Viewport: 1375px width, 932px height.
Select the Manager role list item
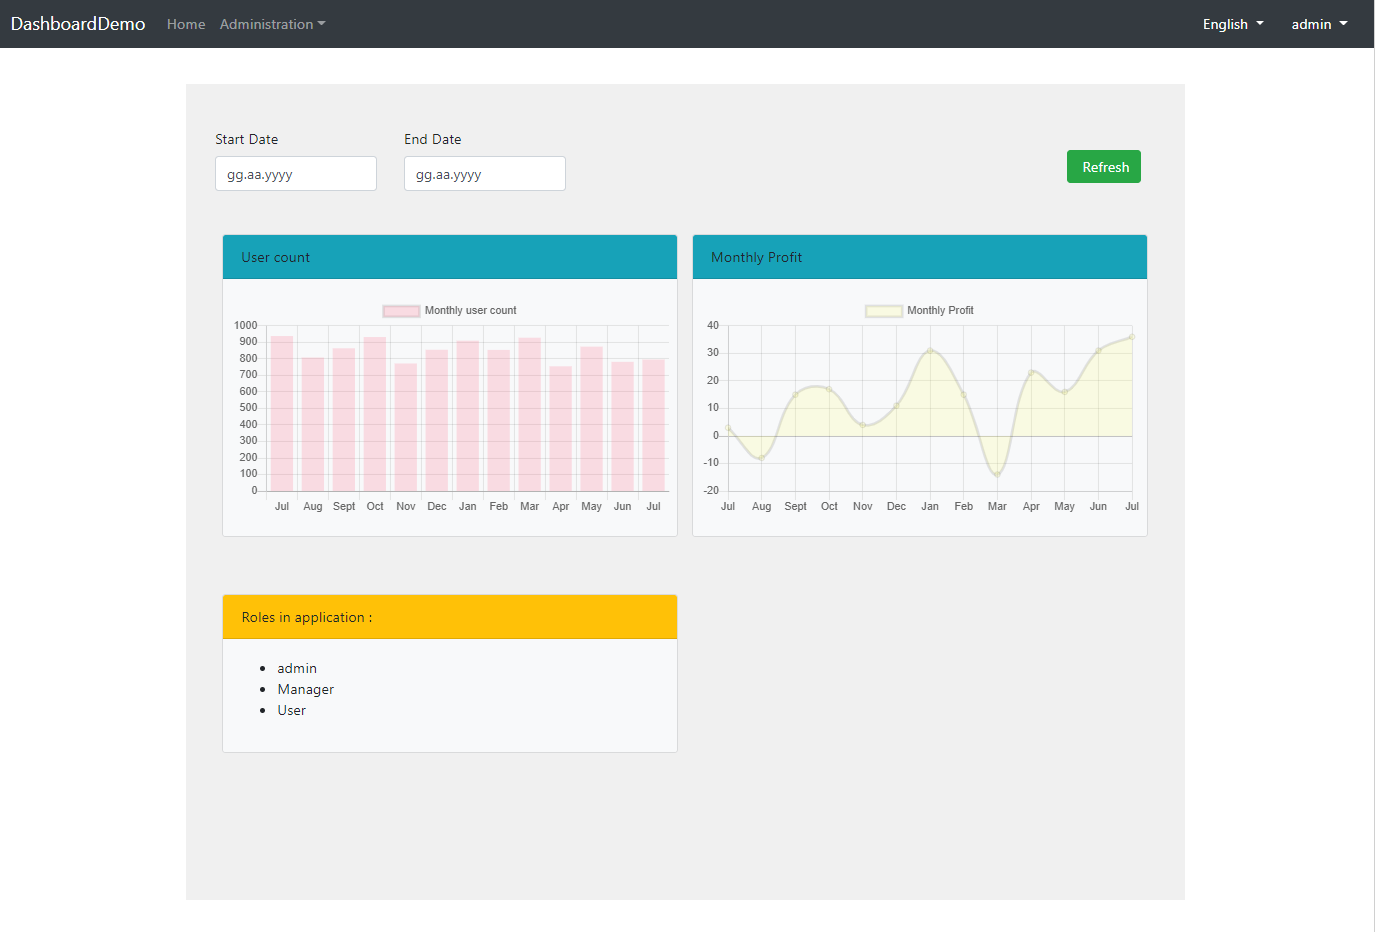(305, 689)
